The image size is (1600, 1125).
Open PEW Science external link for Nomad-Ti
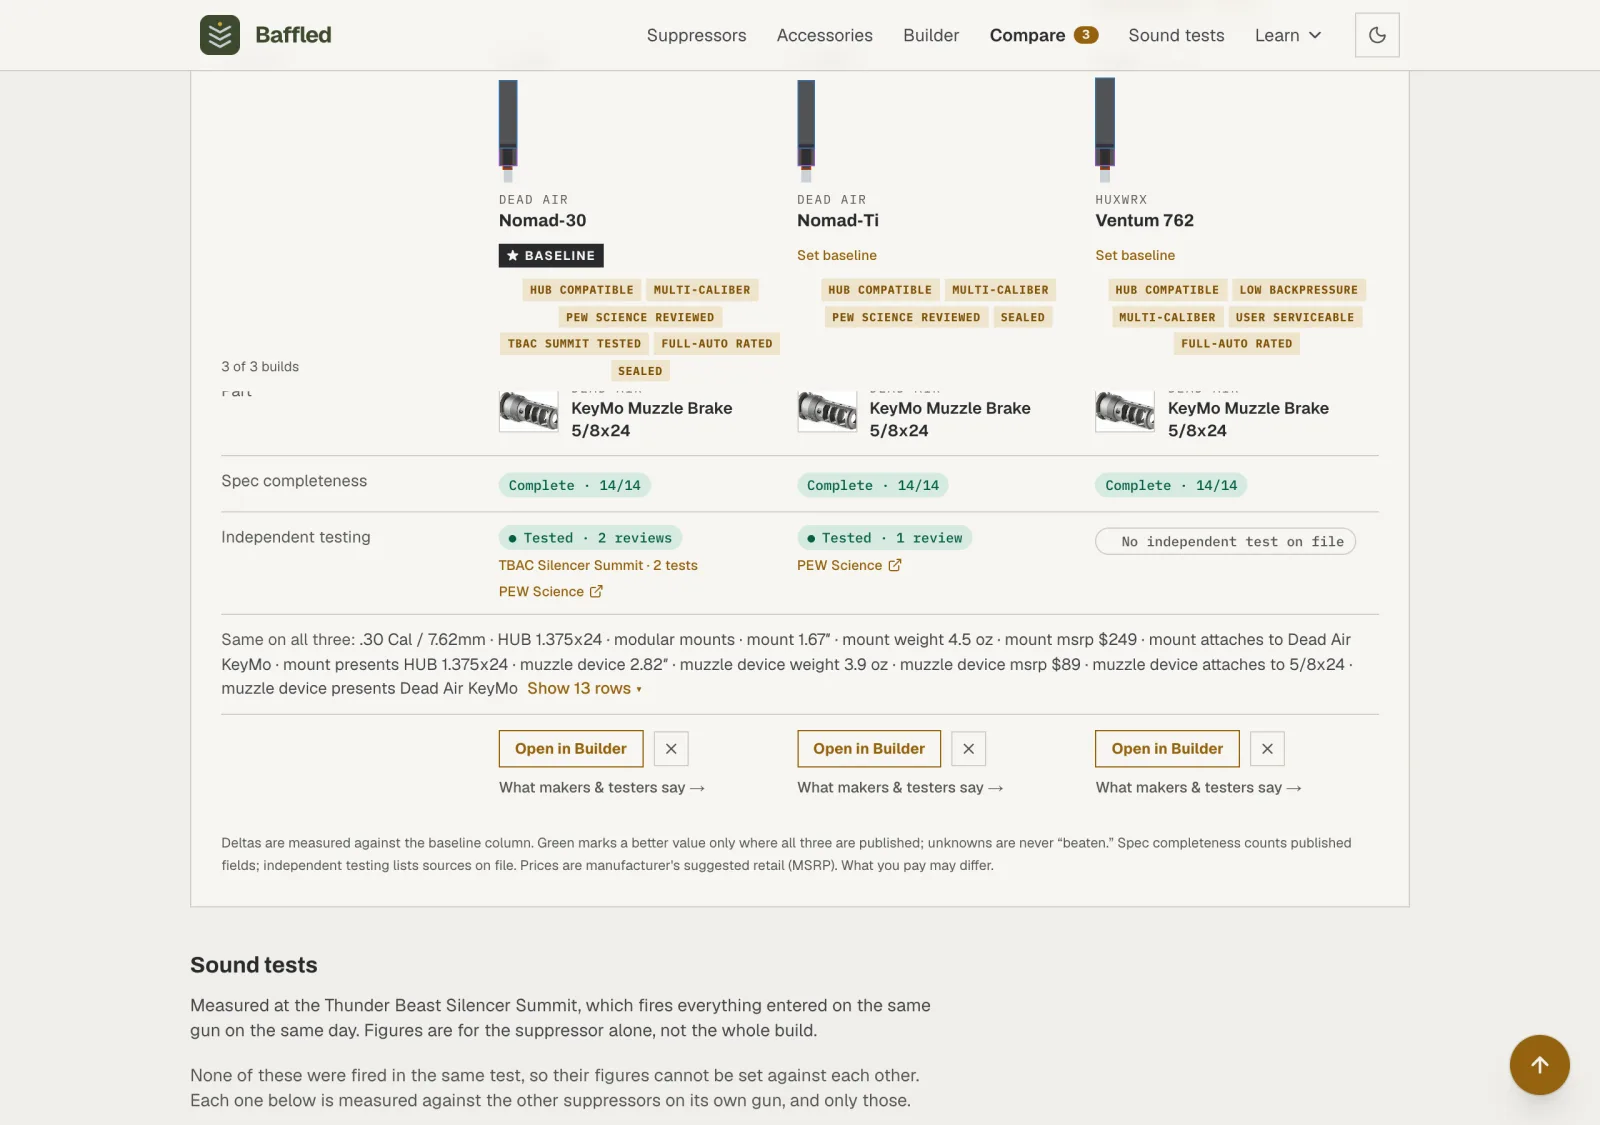849,565
